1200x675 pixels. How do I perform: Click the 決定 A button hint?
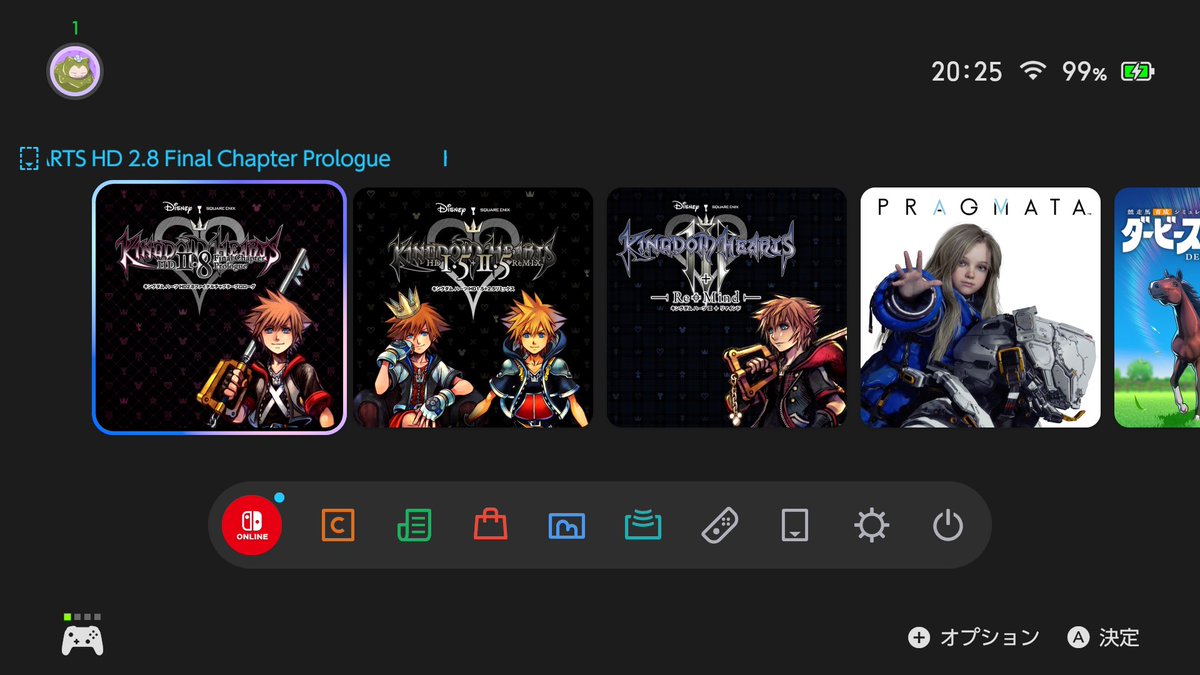pos(1103,637)
